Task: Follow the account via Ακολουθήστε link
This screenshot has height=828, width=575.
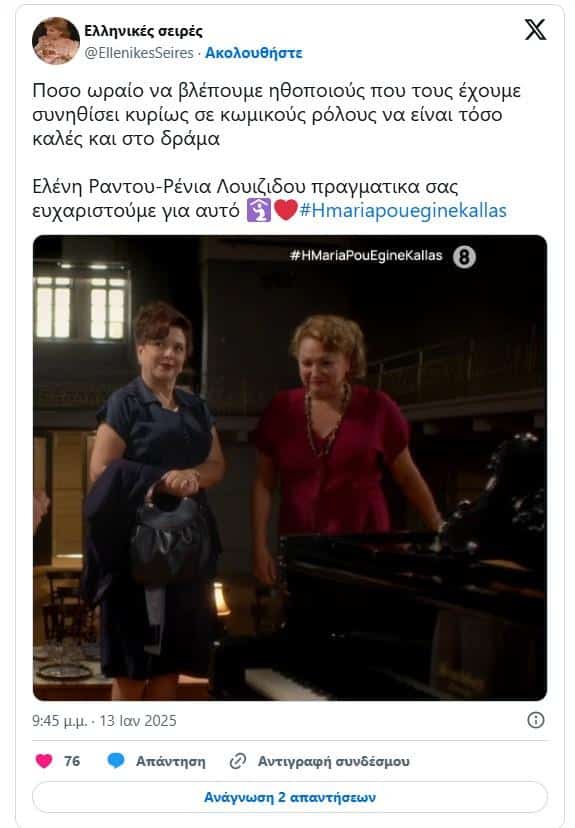Action: pyautogui.click(x=253, y=53)
